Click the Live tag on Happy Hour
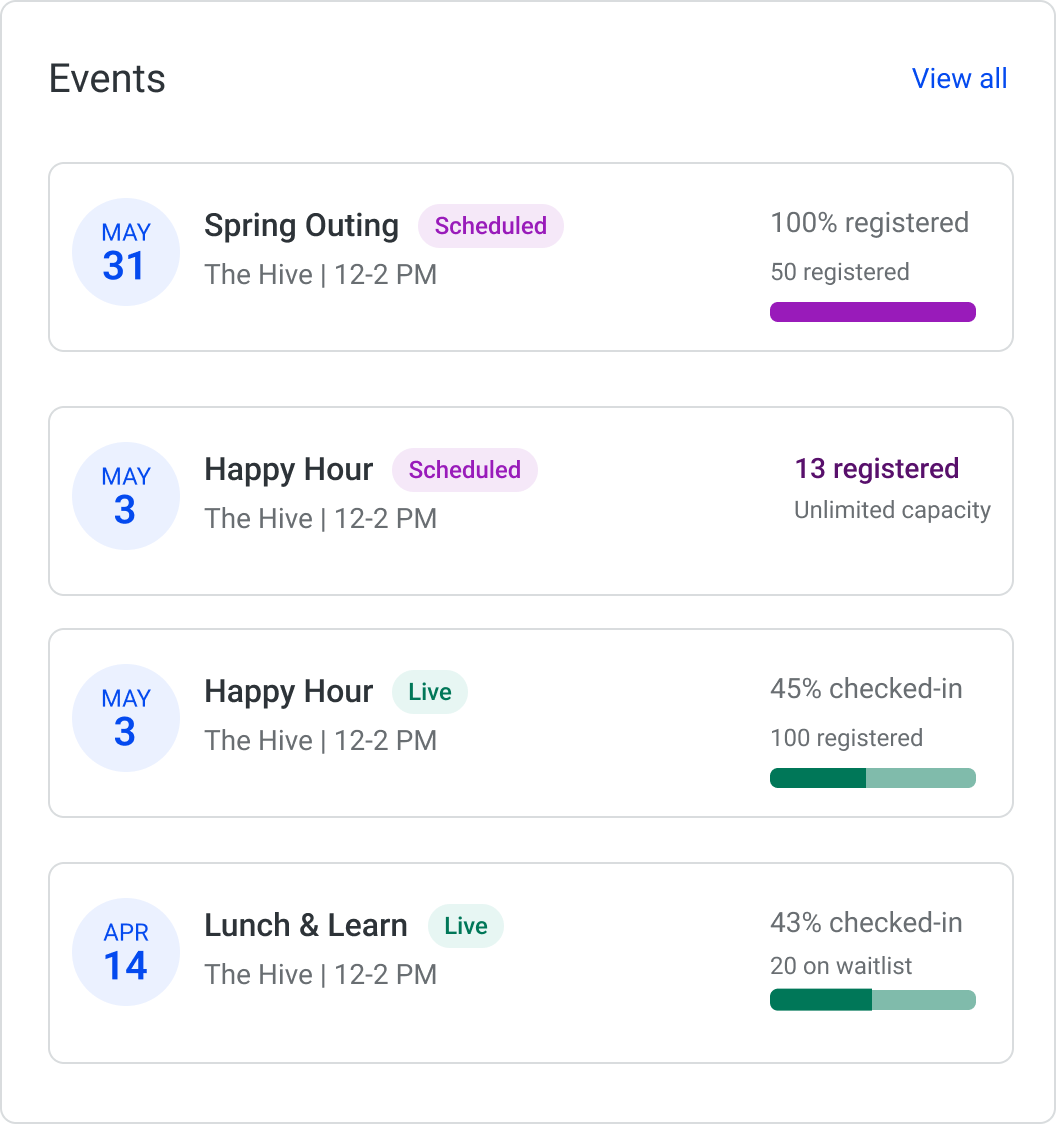This screenshot has width=1056, height=1124. 429,692
